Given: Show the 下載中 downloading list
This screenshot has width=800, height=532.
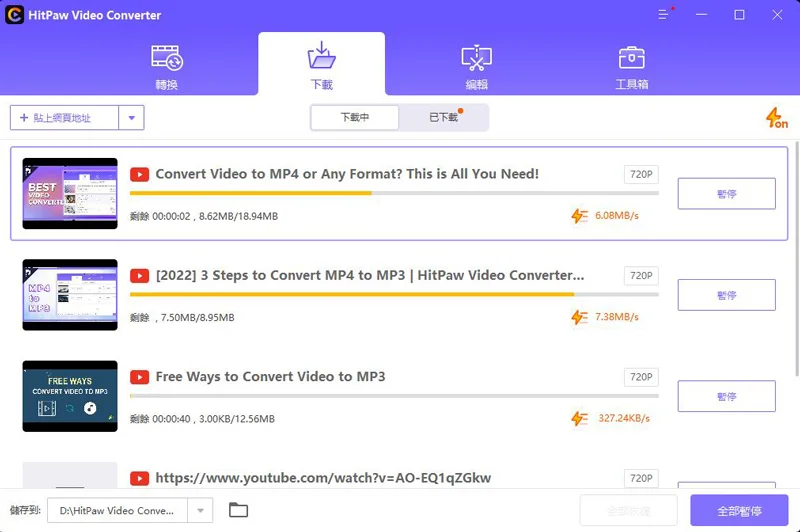Looking at the screenshot, I should click(x=355, y=117).
